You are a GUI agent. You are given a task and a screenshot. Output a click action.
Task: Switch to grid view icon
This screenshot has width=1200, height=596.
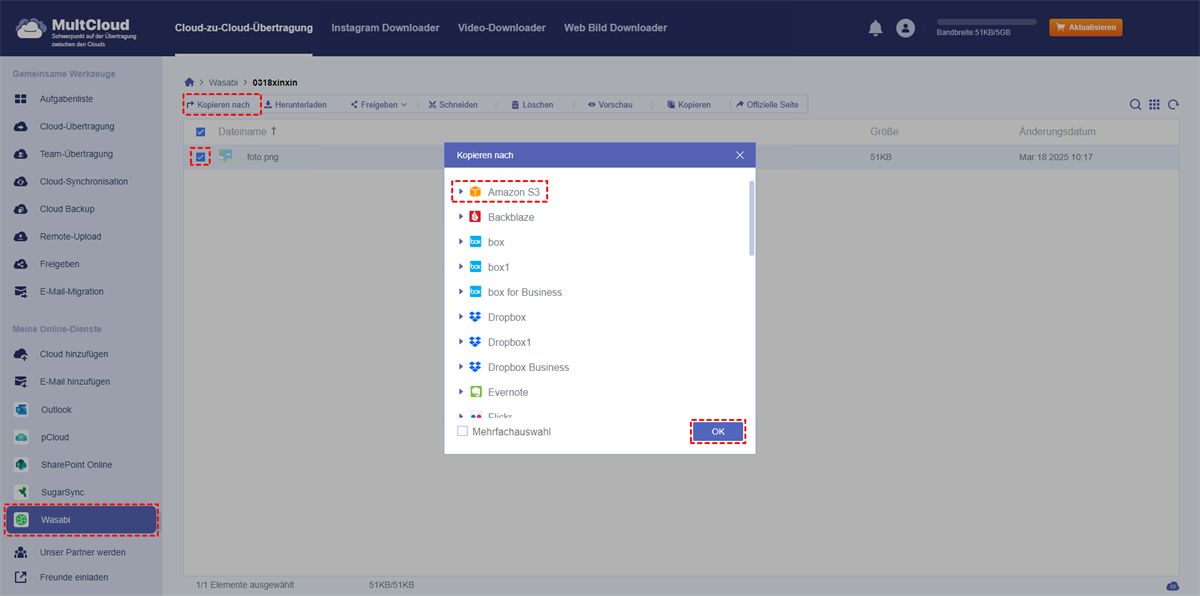[x=1154, y=104]
